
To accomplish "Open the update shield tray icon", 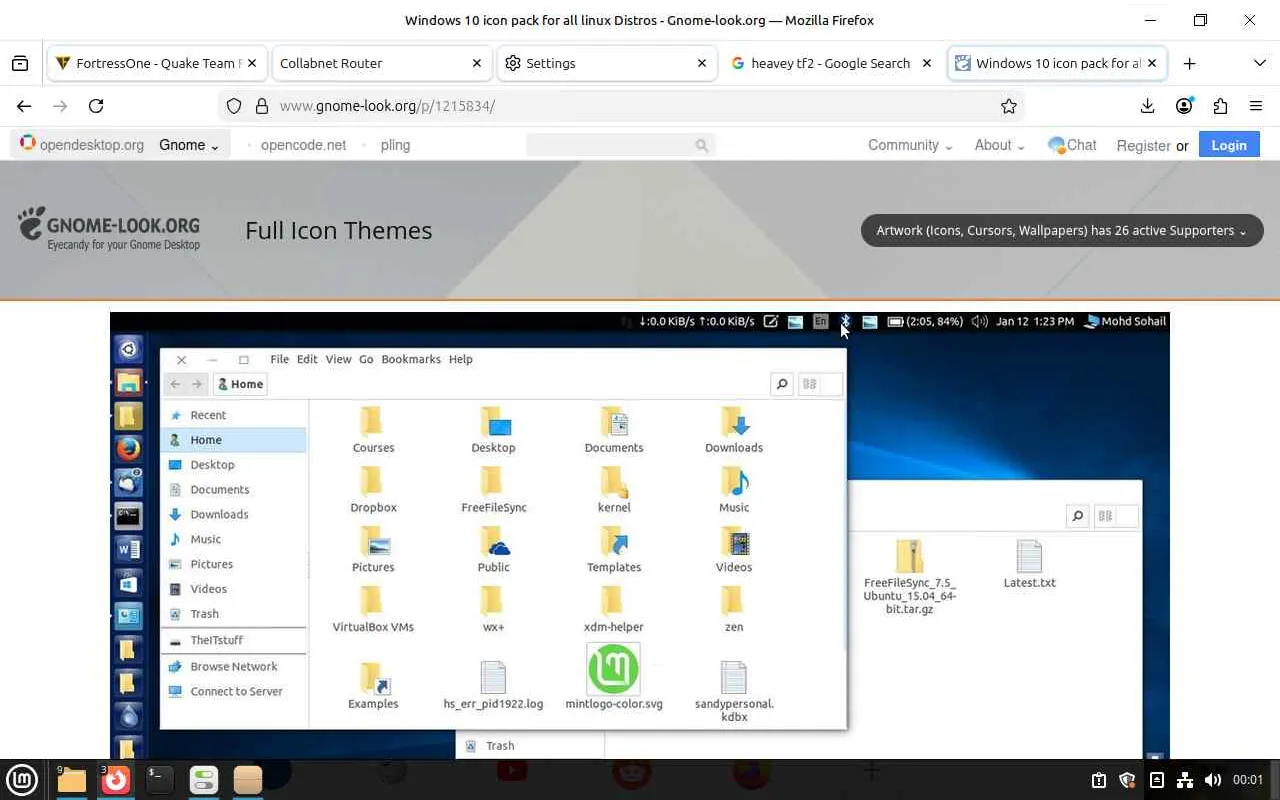I will [x=1127, y=780].
